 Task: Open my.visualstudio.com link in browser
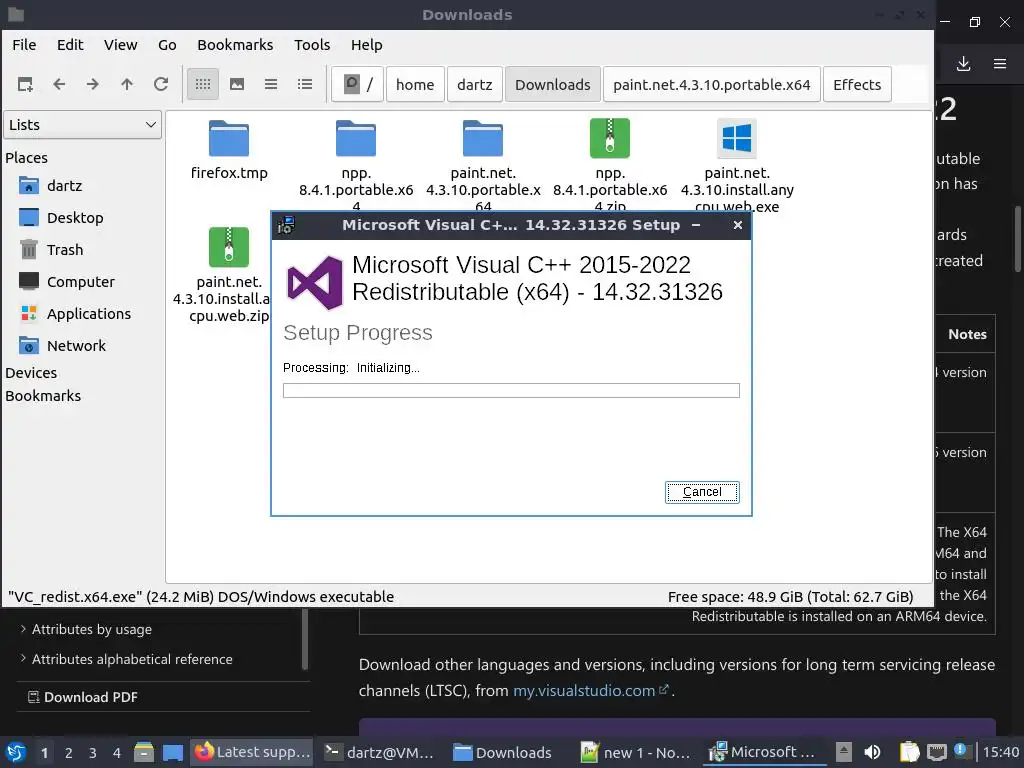tap(590, 691)
